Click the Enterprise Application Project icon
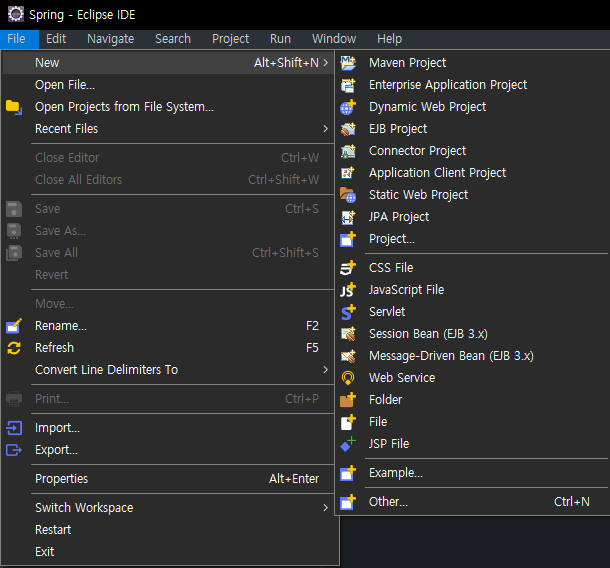 pyautogui.click(x=348, y=85)
